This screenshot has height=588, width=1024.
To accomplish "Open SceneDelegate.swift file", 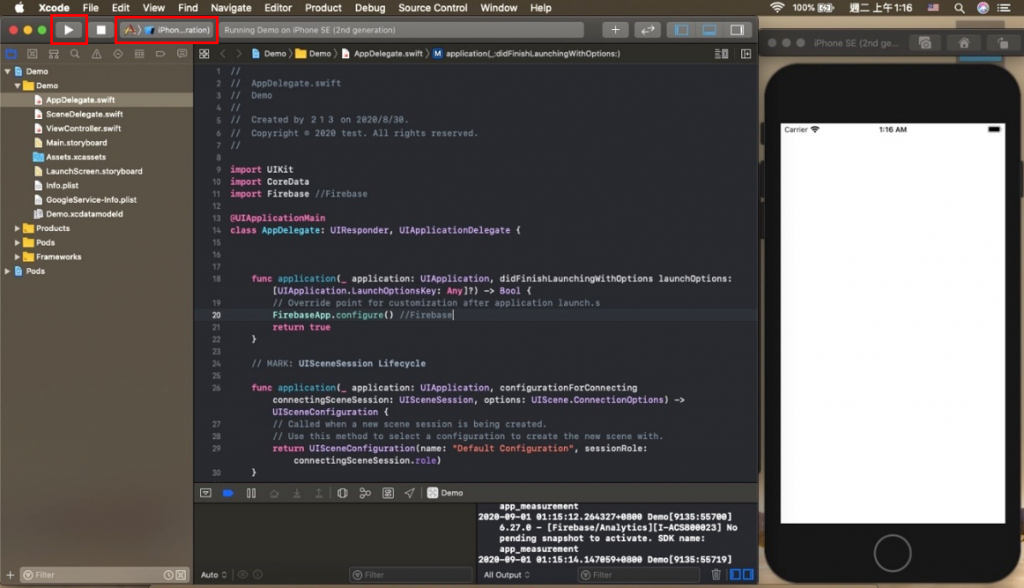I will (84, 114).
